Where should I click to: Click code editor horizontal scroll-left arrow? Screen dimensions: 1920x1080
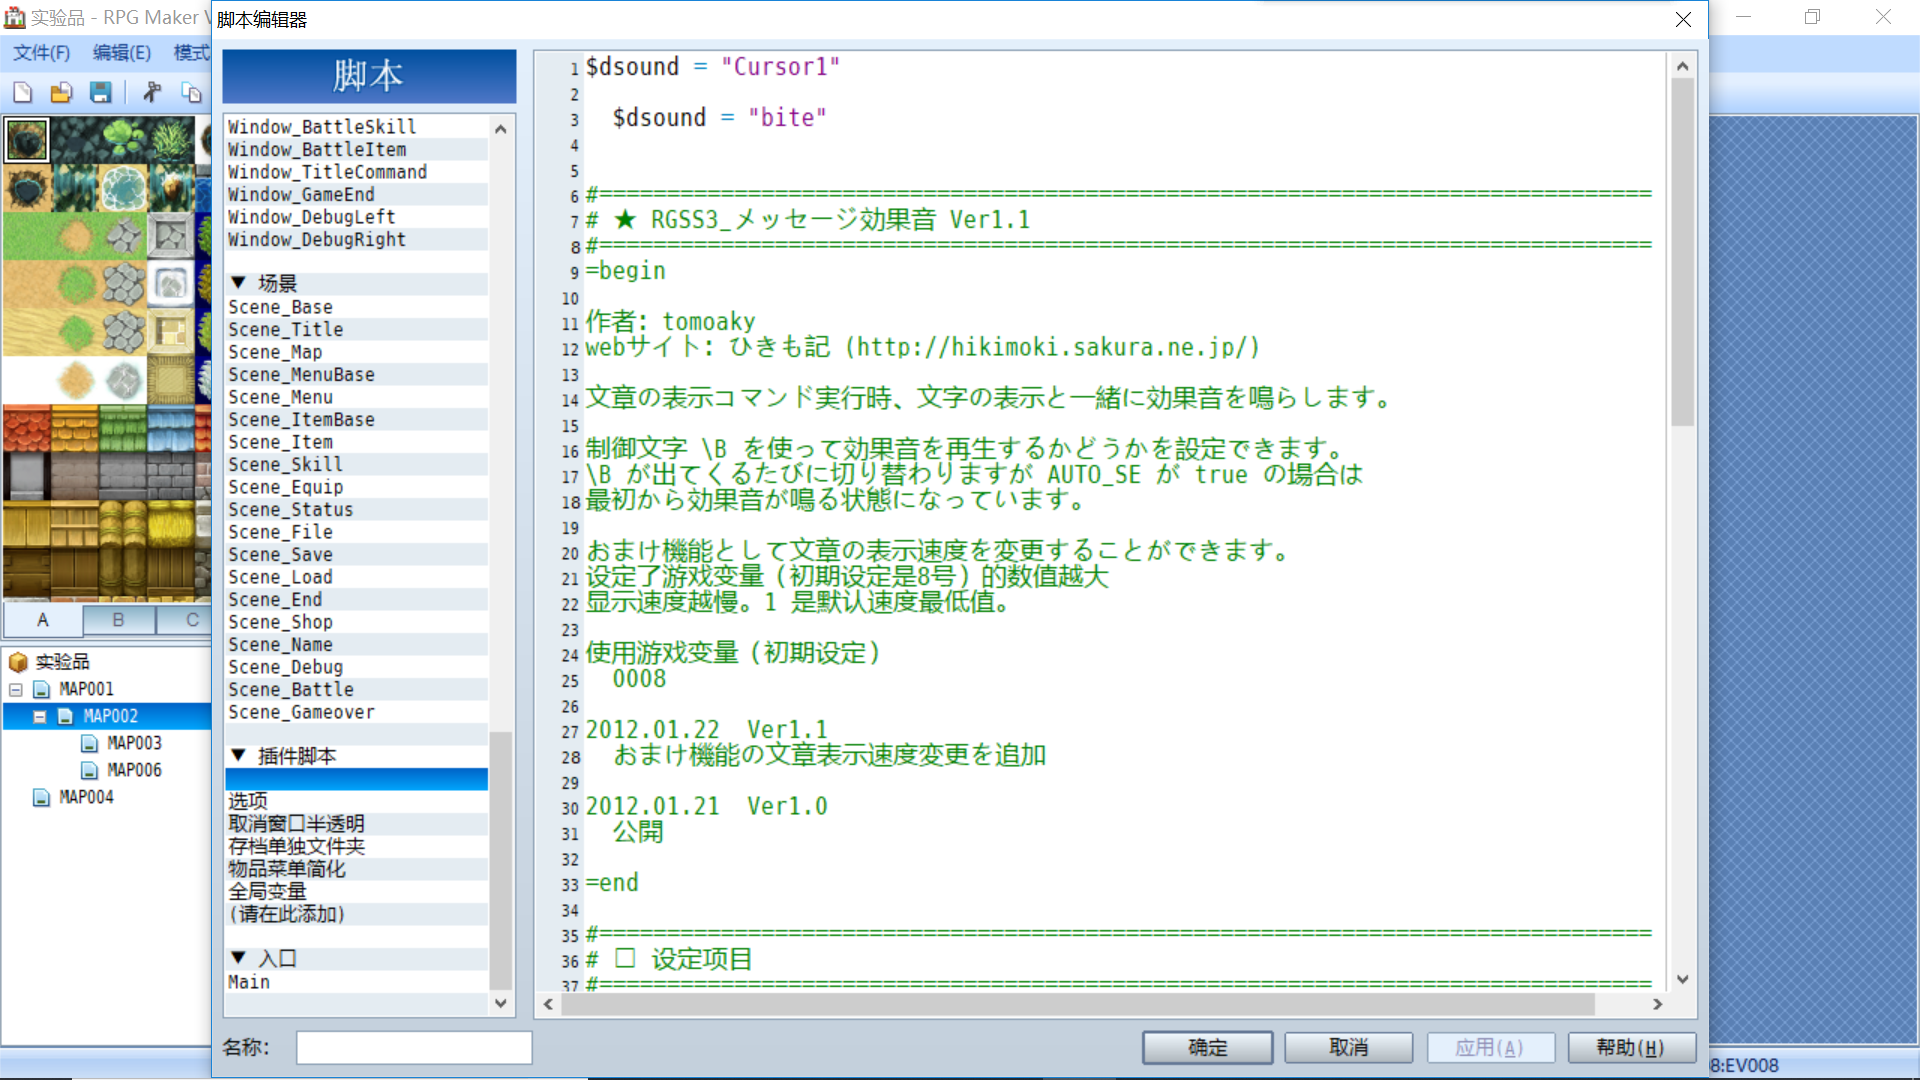[x=548, y=1004]
